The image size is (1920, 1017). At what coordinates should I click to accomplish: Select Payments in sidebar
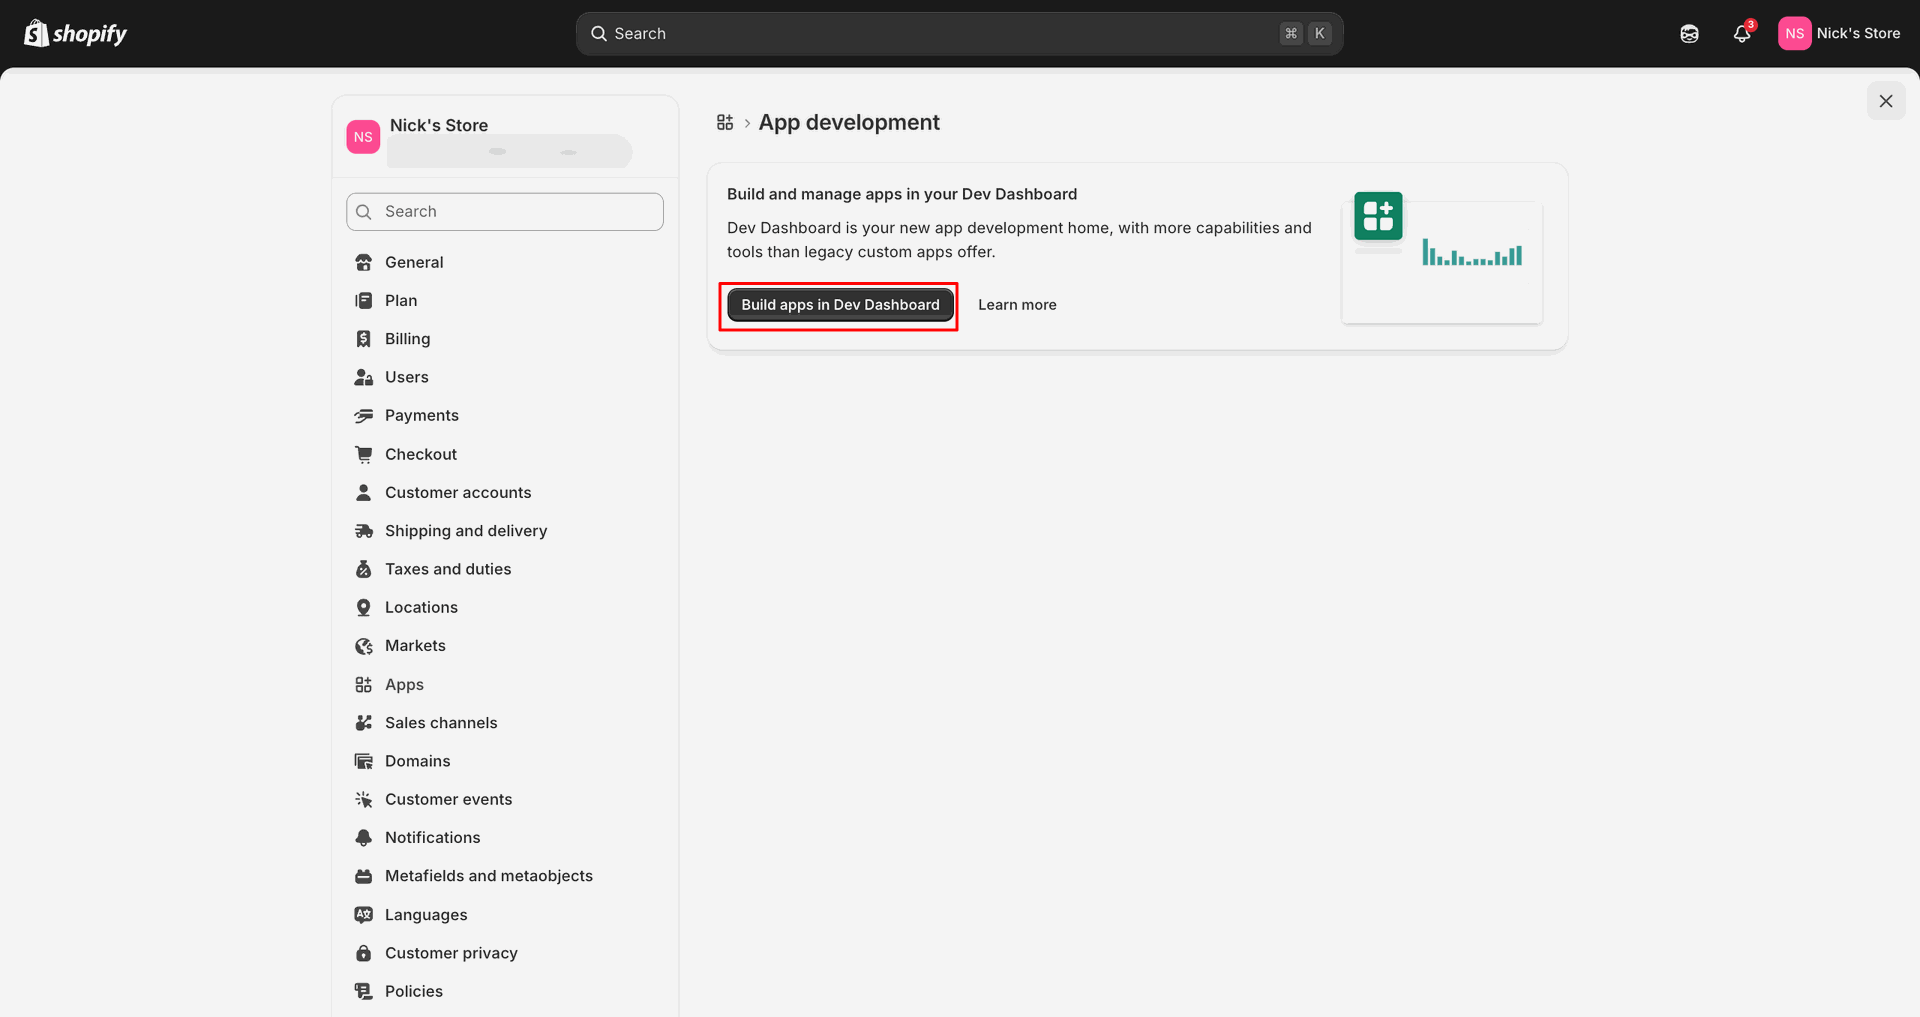422,416
